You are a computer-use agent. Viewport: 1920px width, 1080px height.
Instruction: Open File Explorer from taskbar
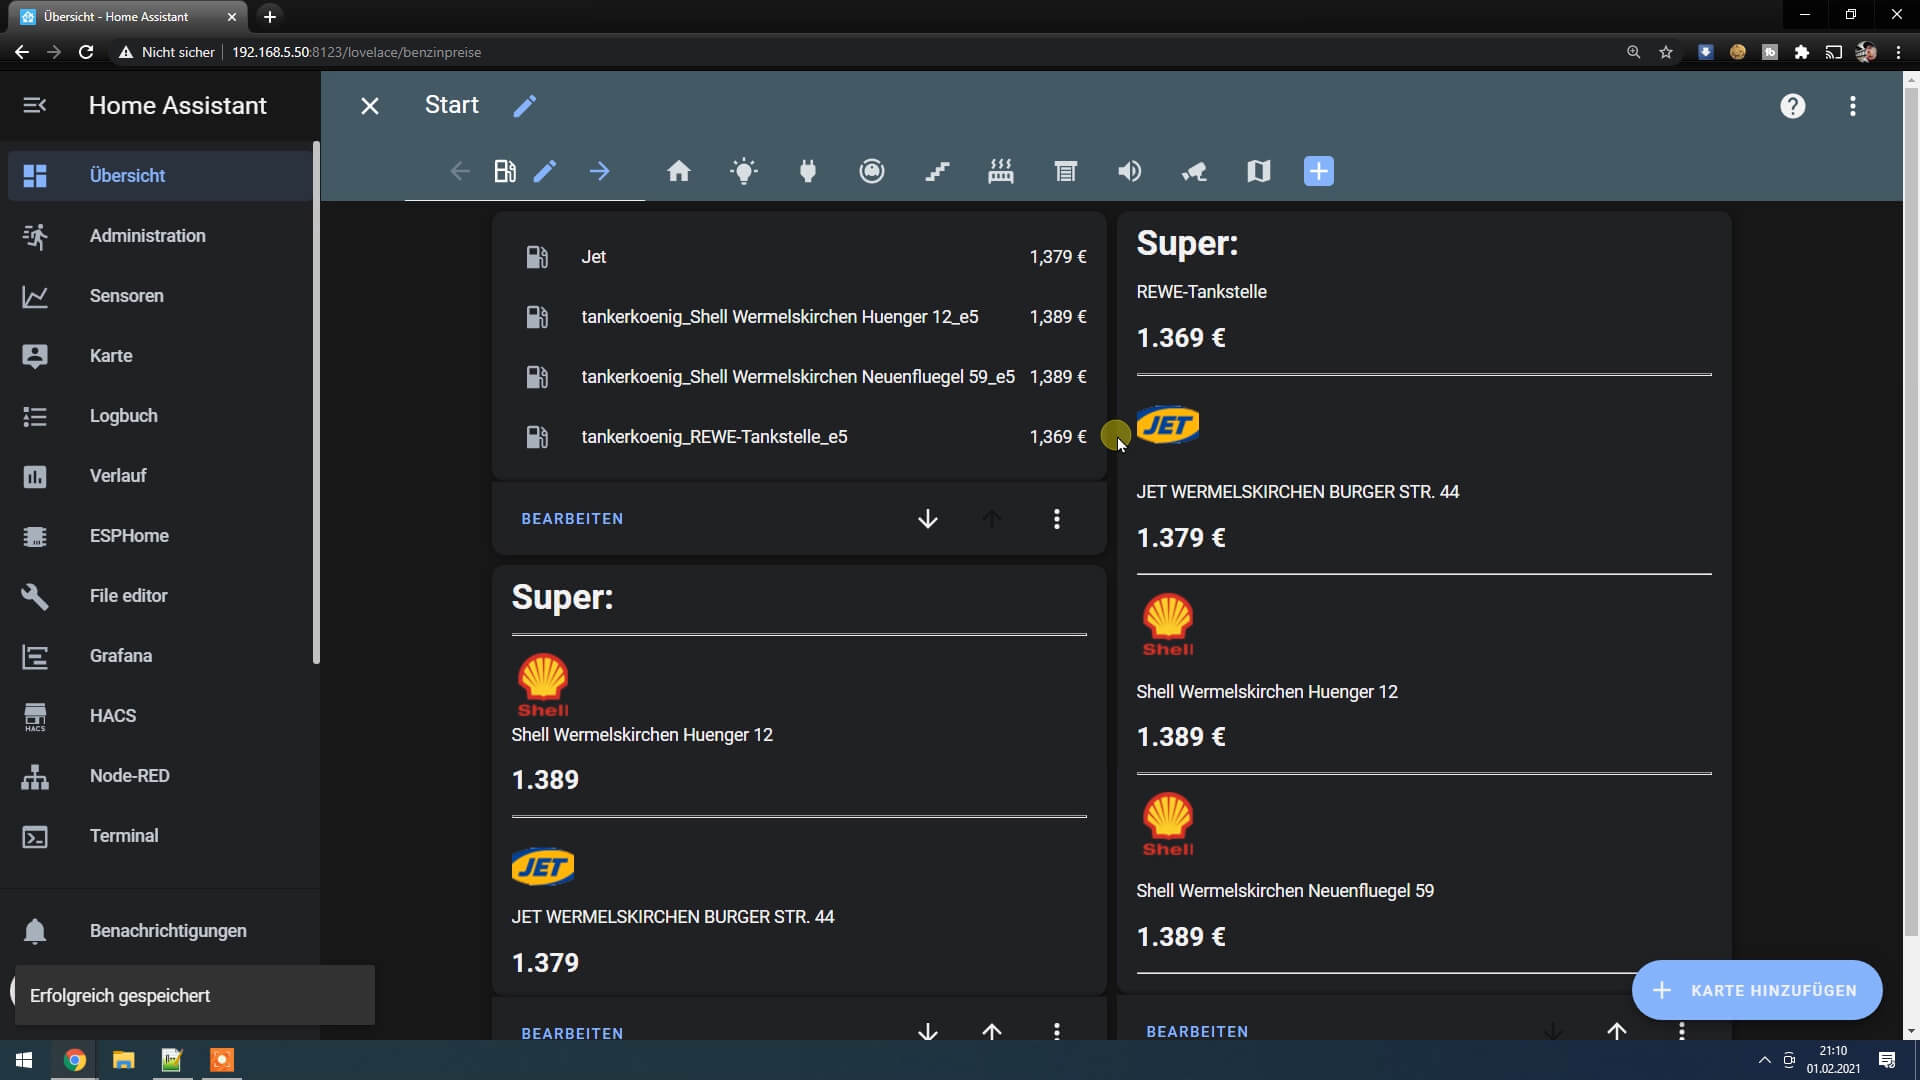pos(123,1060)
